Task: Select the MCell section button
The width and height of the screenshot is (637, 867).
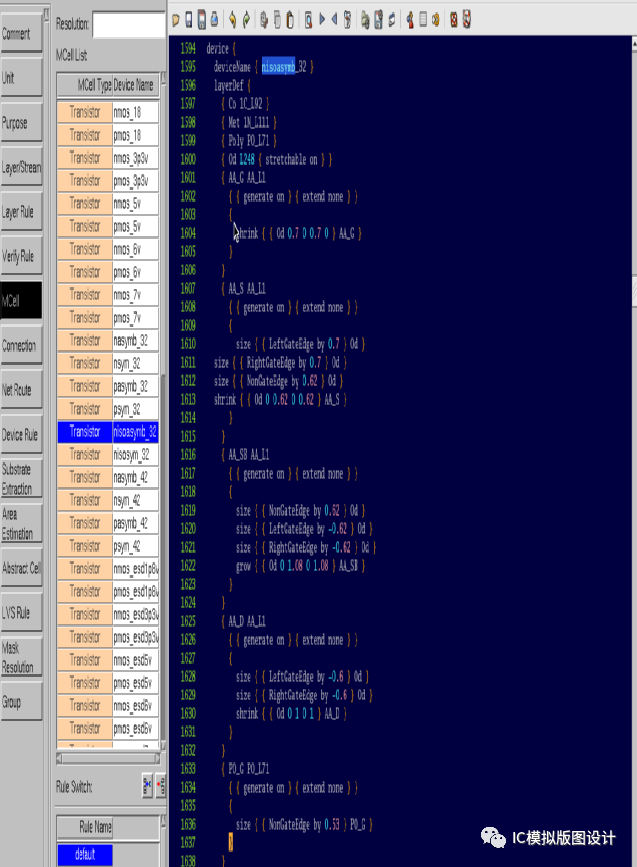Action: click(21, 301)
